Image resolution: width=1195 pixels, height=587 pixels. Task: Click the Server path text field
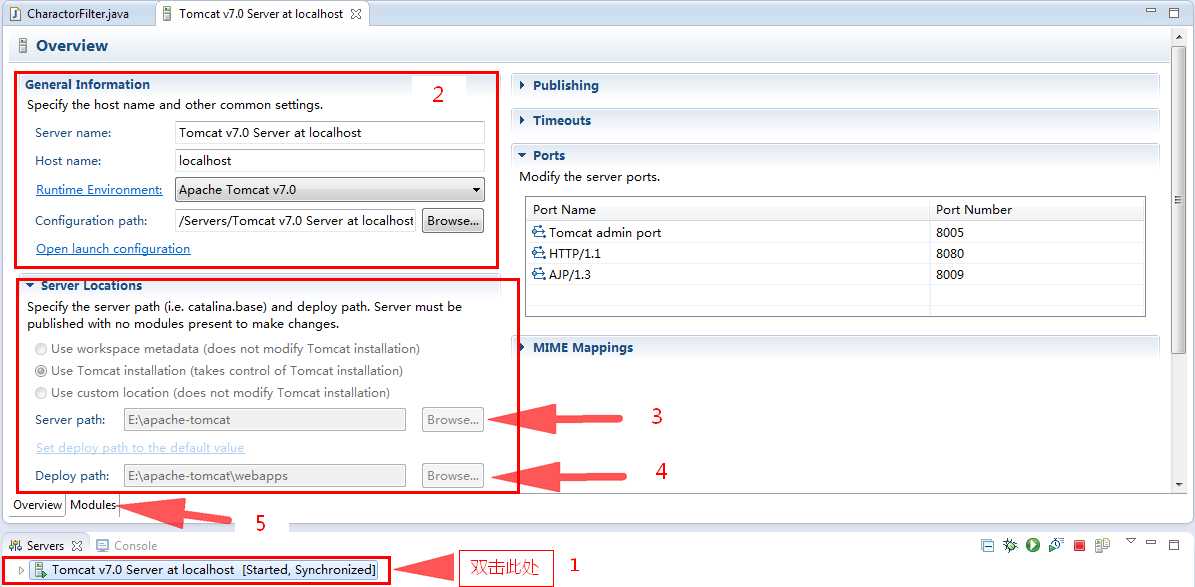coord(264,420)
